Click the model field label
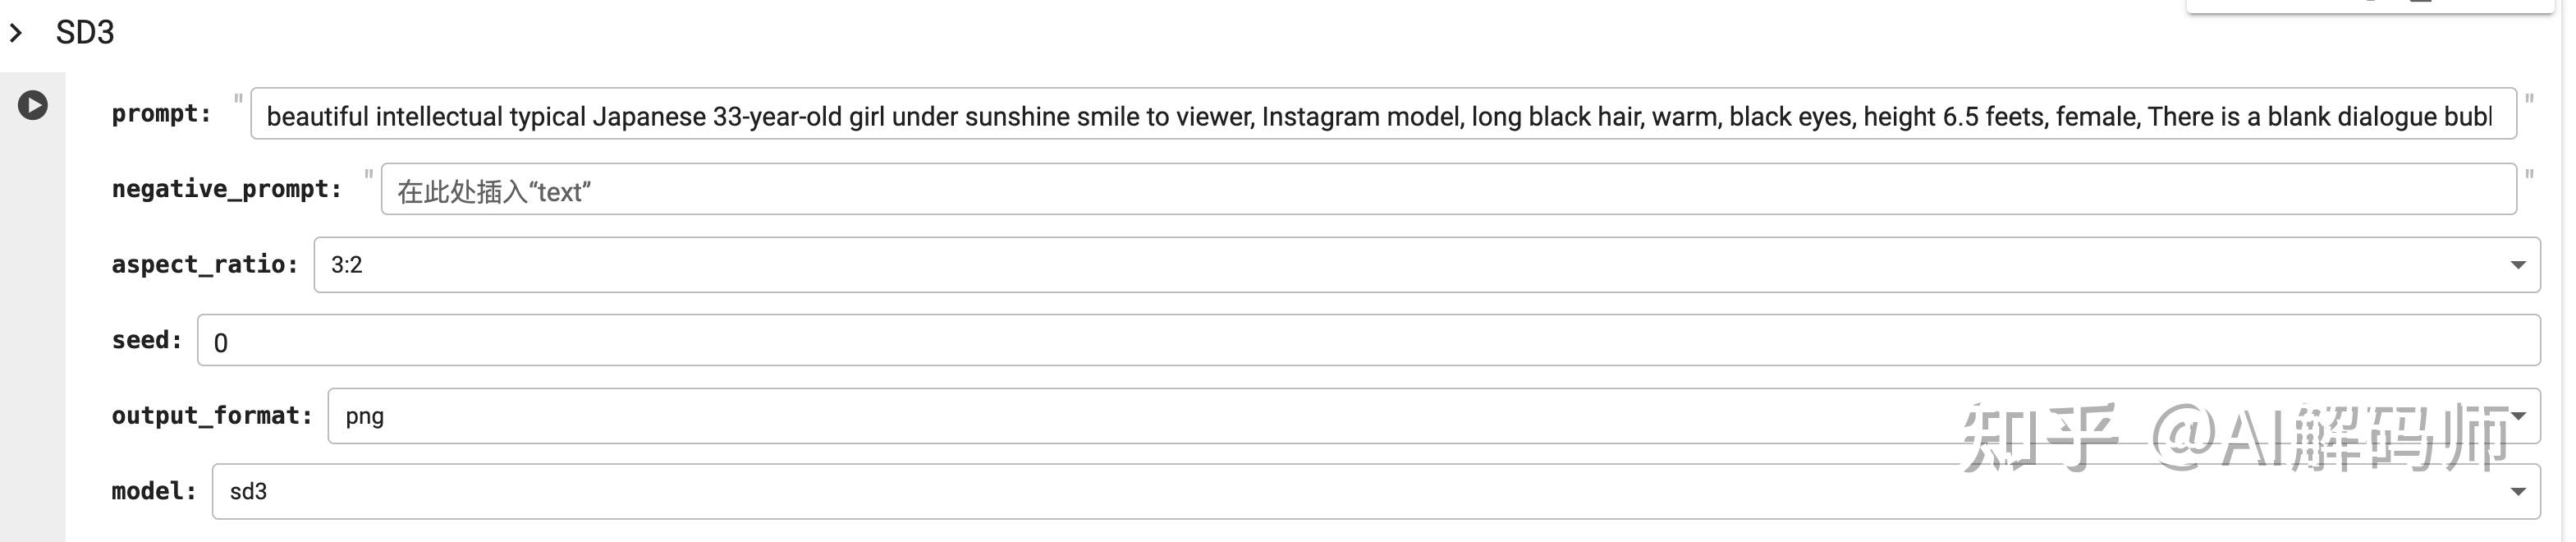Image resolution: width=2576 pixels, height=542 pixels. (153, 491)
